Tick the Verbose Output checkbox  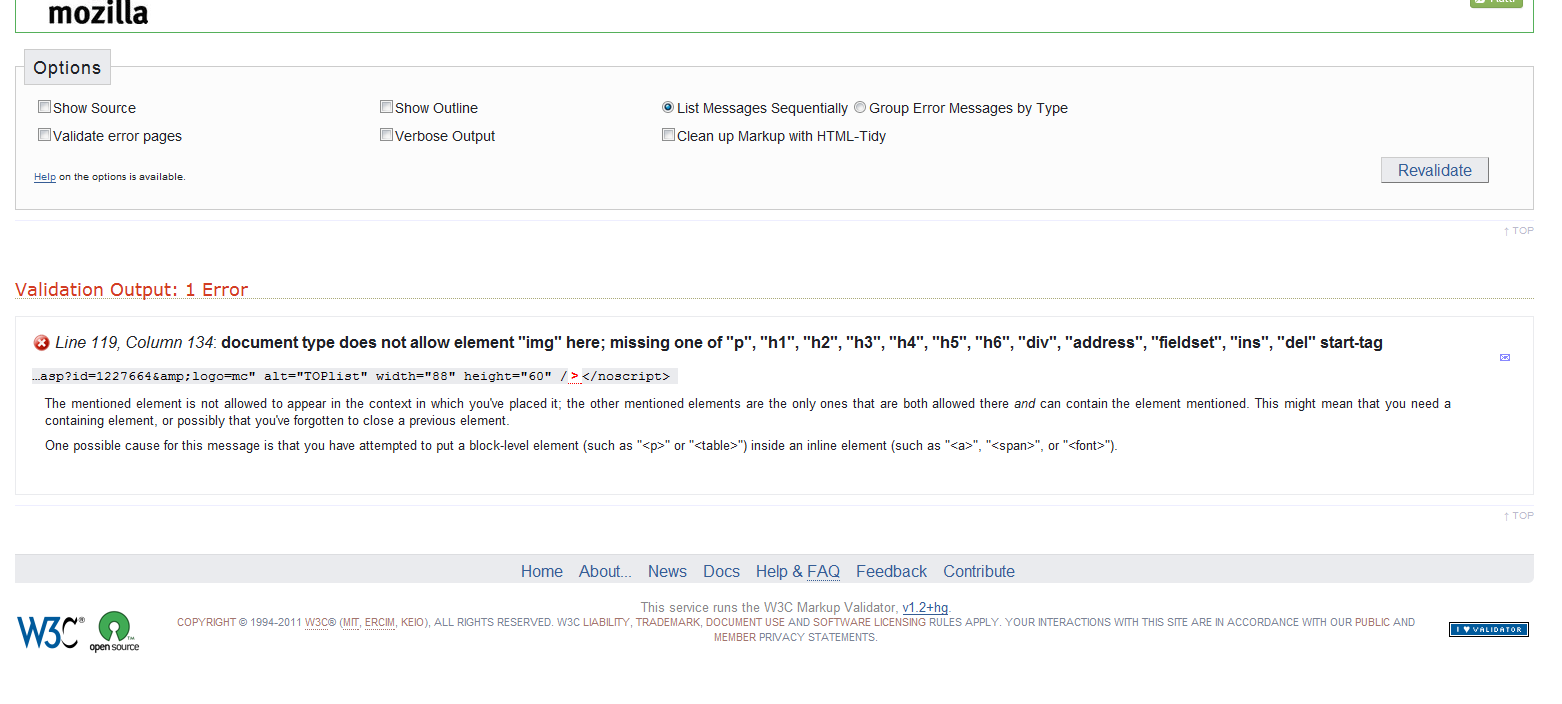click(387, 135)
